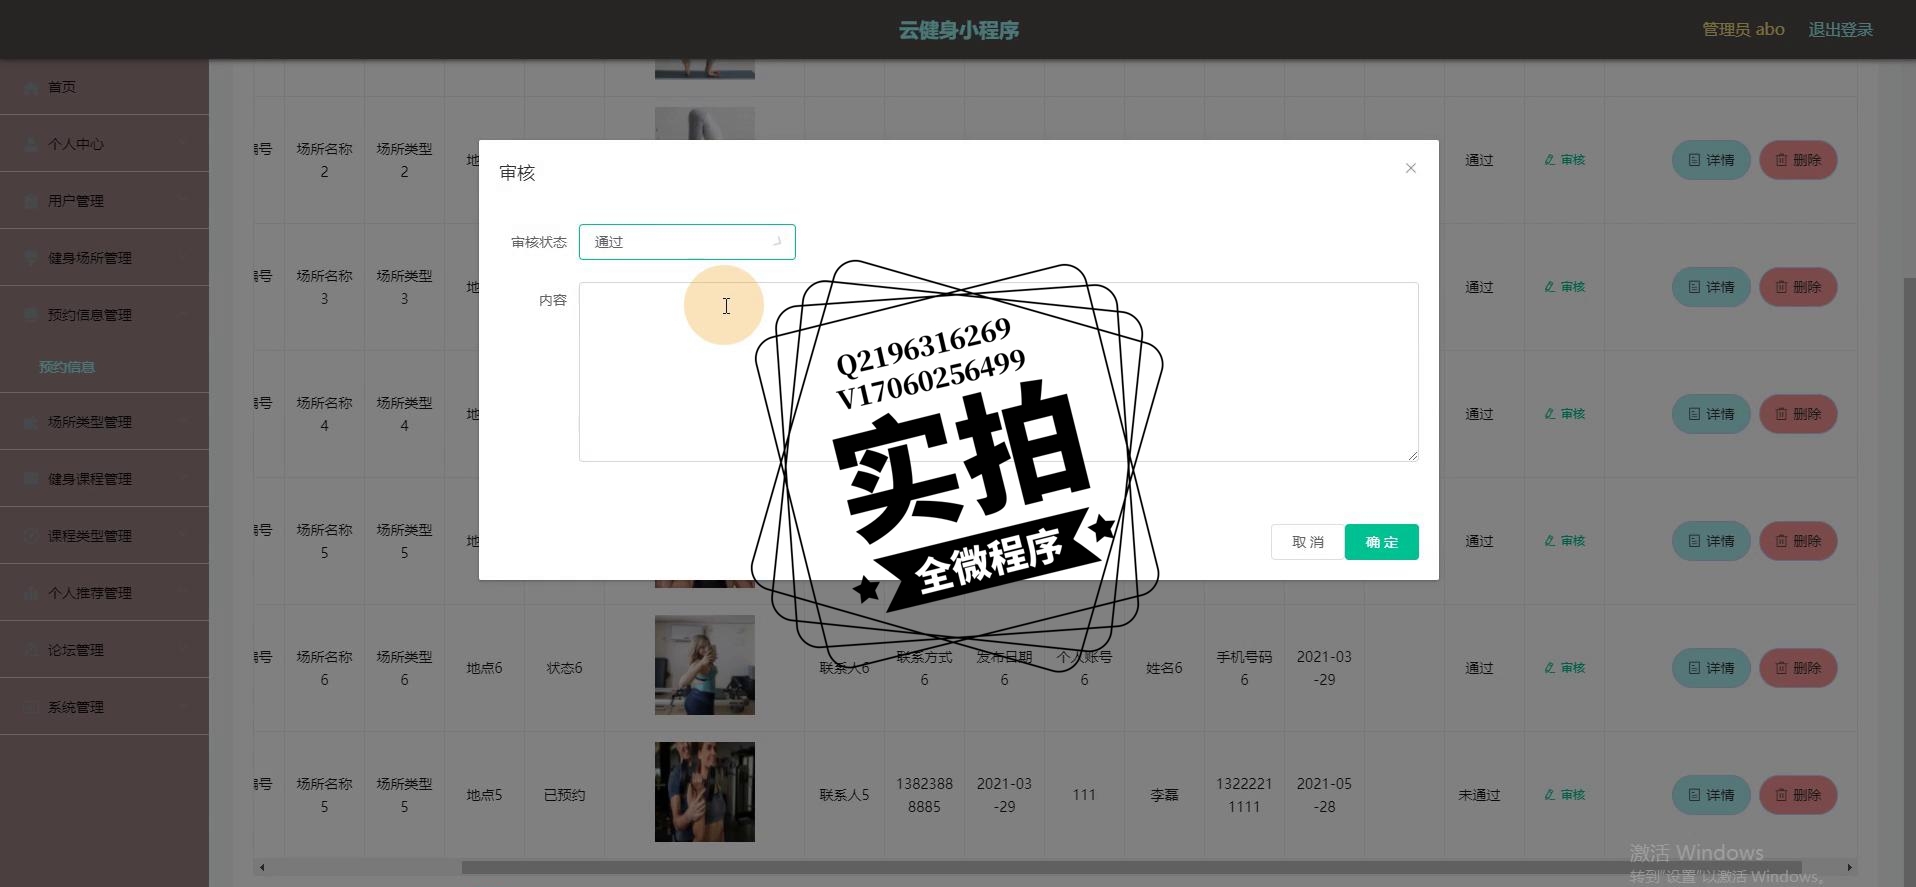Click the 地点6 cell
1916x887 pixels.
(484, 668)
